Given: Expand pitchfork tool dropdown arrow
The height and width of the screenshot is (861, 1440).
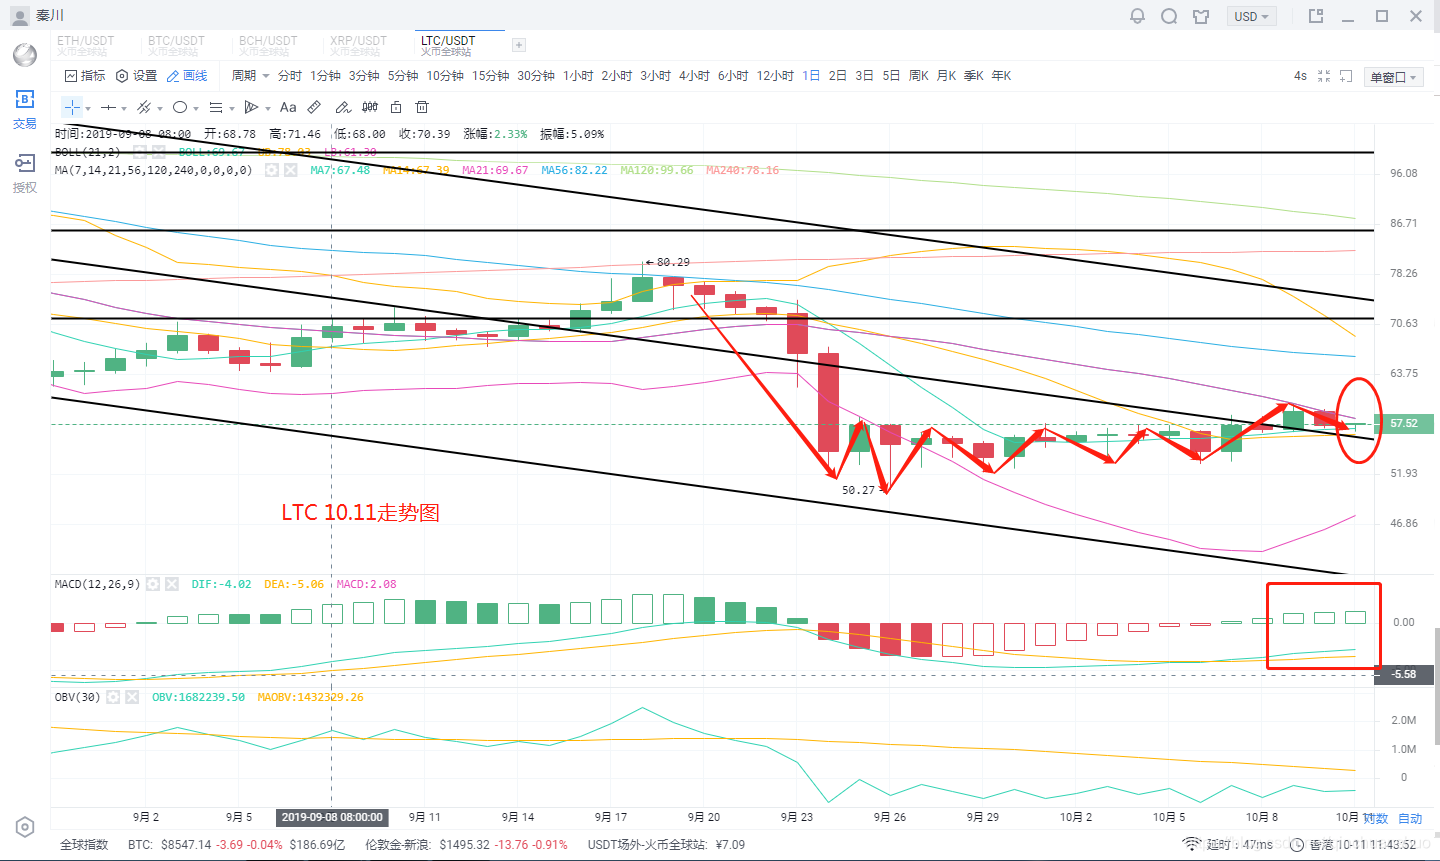Looking at the screenshot, I should (268, 108).
